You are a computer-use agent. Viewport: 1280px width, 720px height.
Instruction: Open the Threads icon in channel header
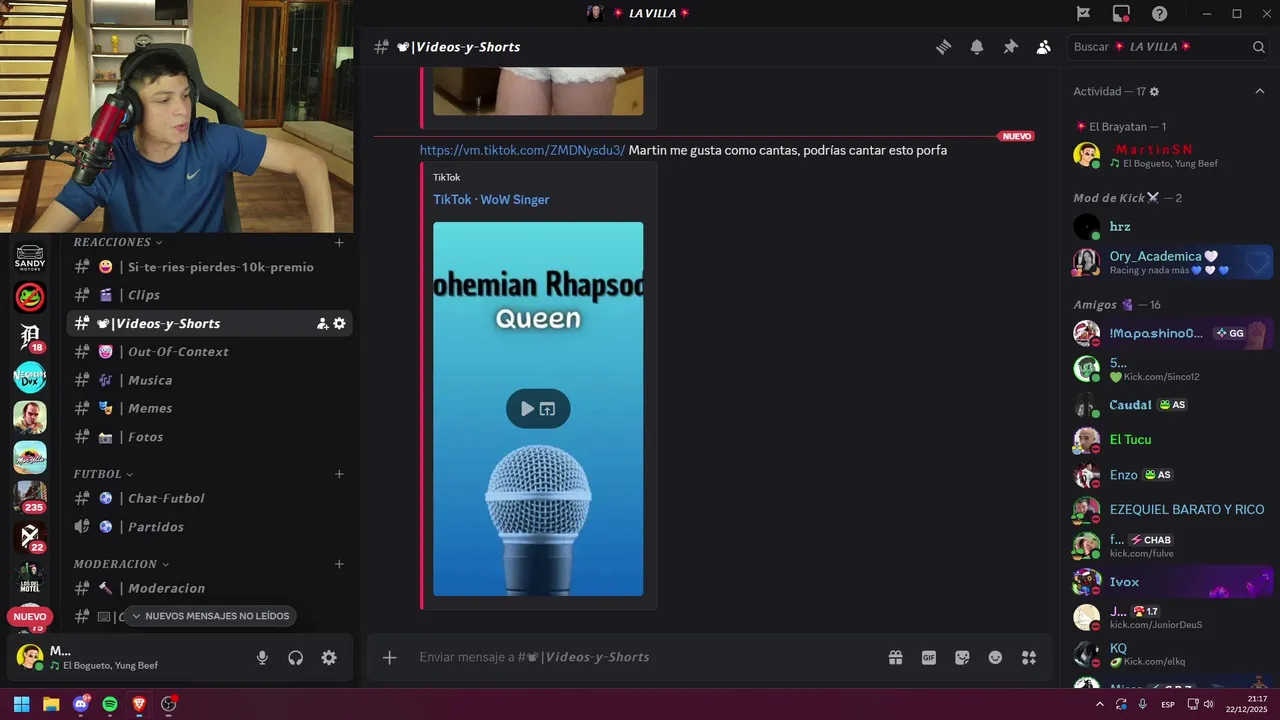pyautogui.click(x=943, y=47)
